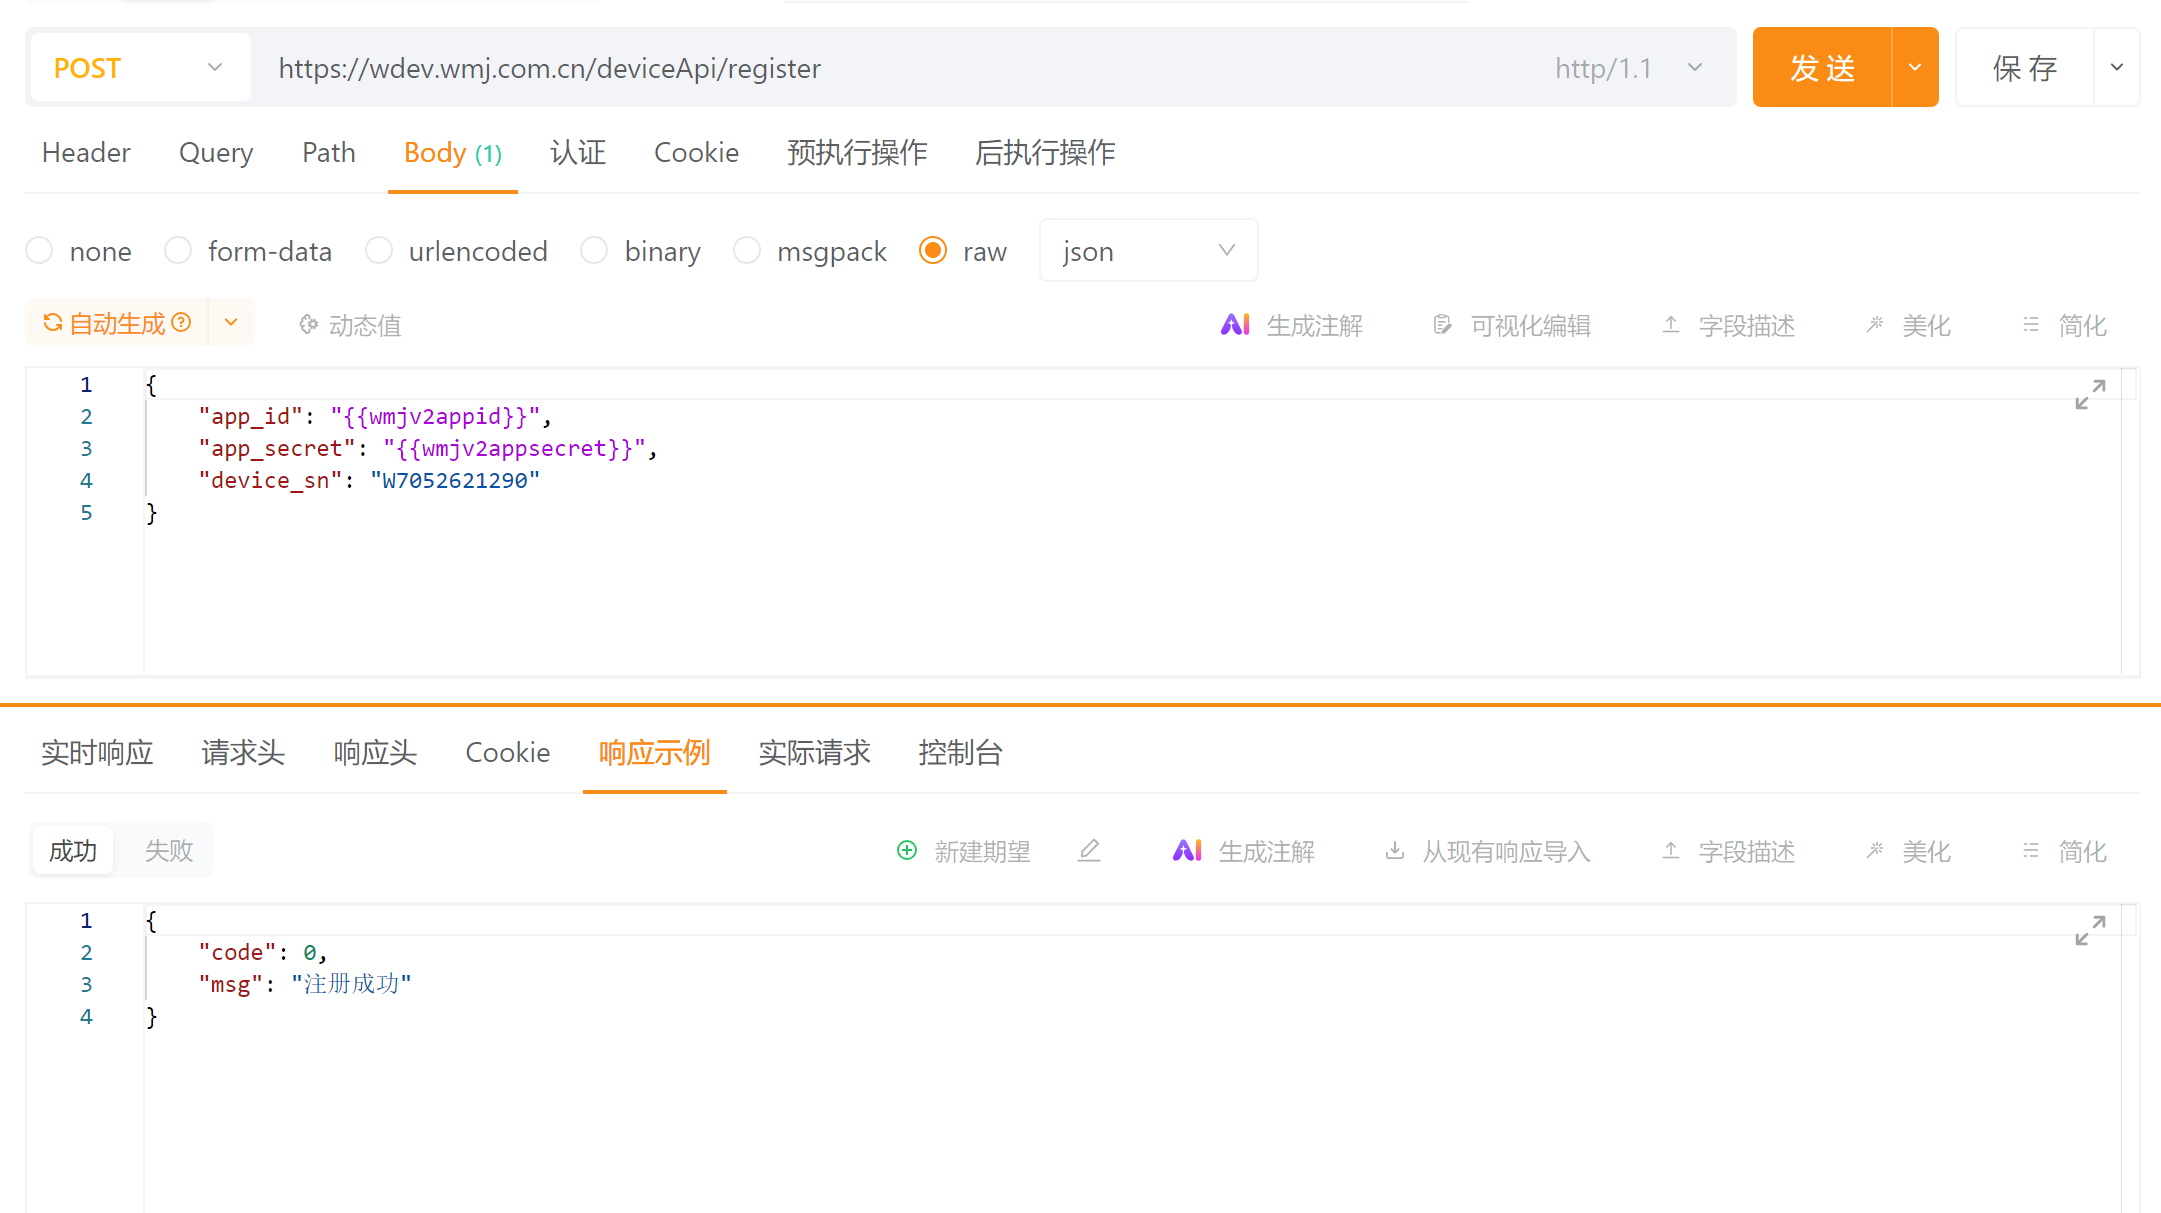Click the request URL input field
The width and height of the screenshot is (2161, 1213).
[x=890, y=68]
